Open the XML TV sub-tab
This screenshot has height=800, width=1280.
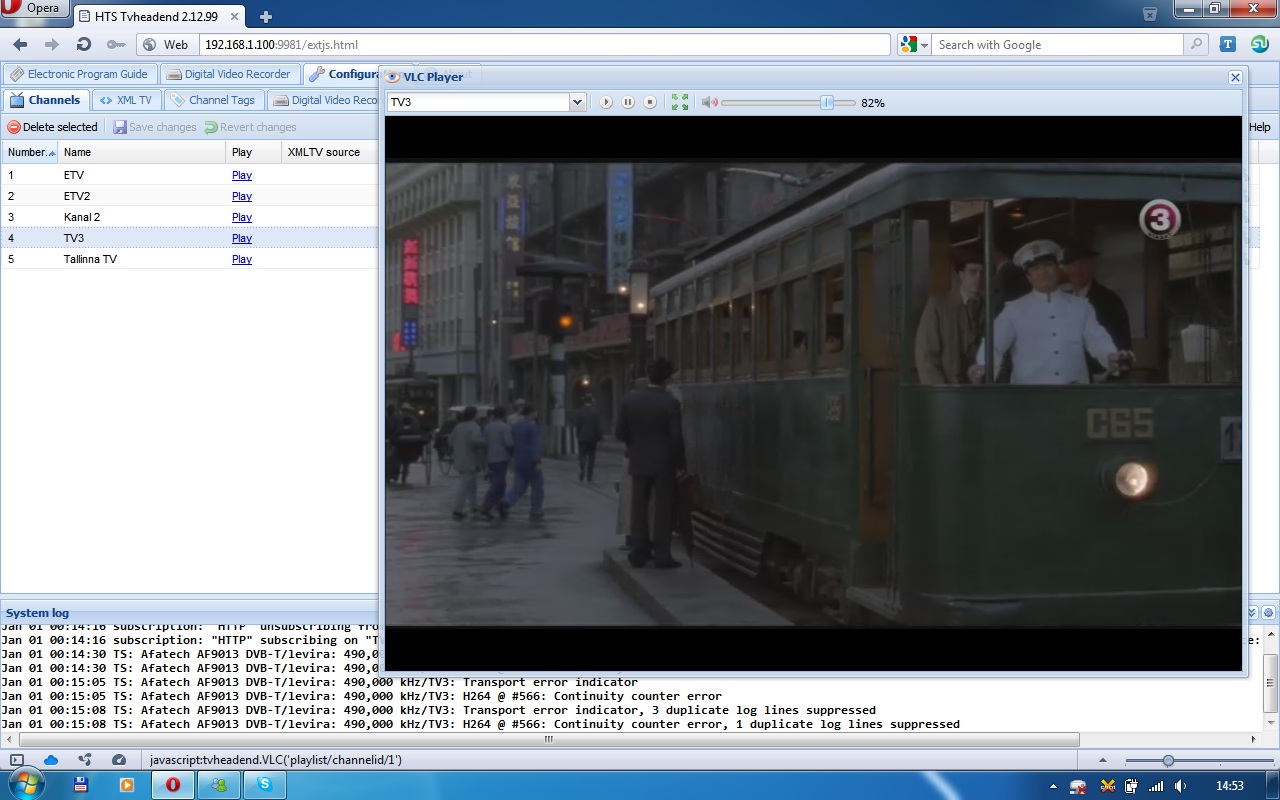(x=126, y=100)
